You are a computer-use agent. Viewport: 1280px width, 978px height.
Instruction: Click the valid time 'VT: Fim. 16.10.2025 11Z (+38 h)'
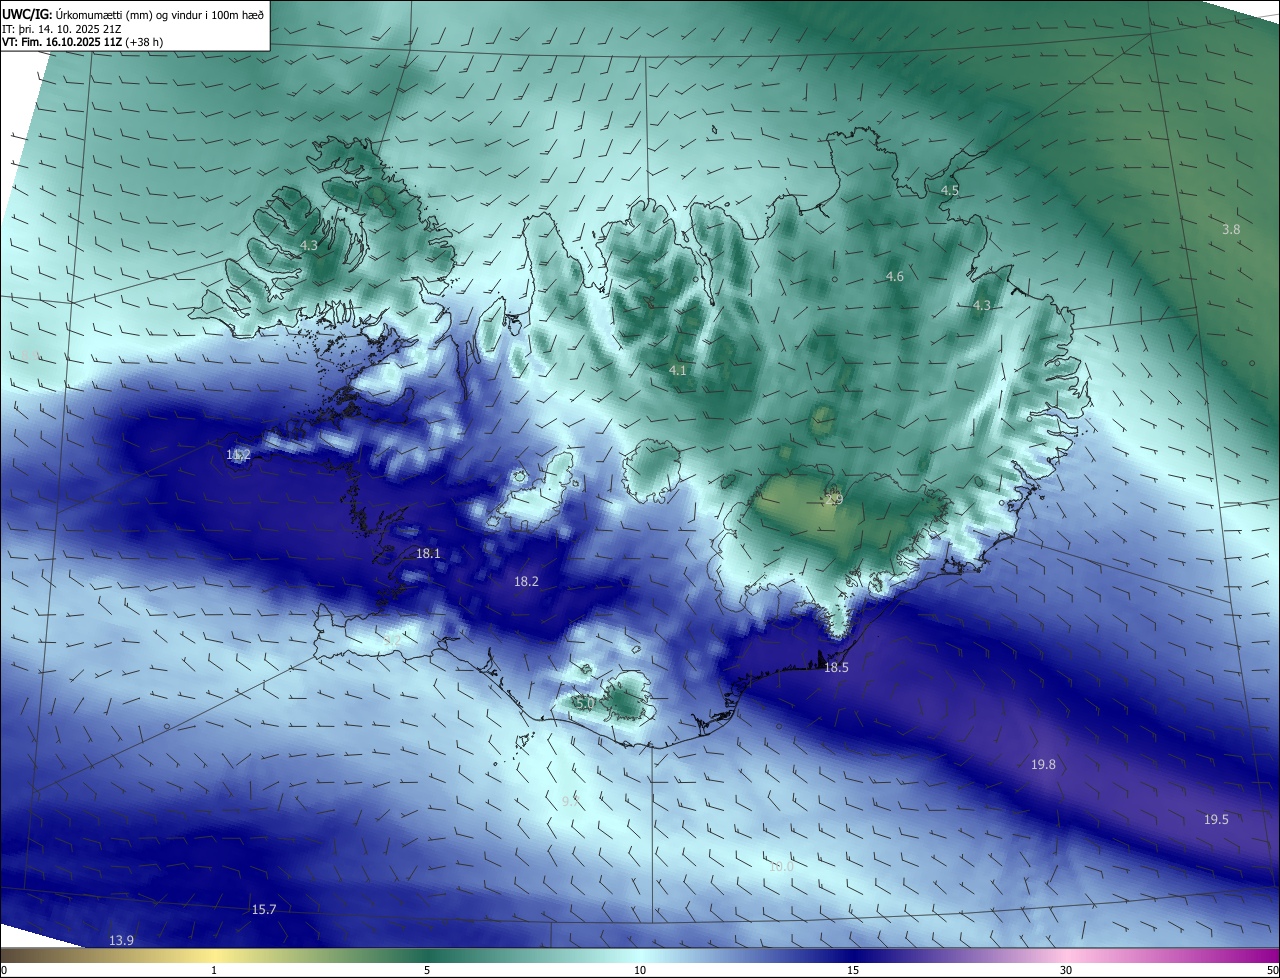(x=82, y=42)
